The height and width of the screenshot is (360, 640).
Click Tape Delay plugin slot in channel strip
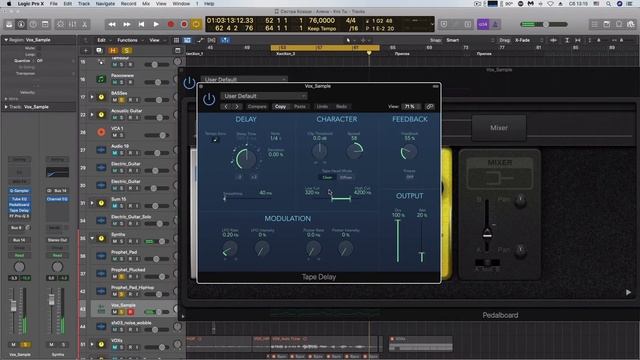(x=19, y=211)
